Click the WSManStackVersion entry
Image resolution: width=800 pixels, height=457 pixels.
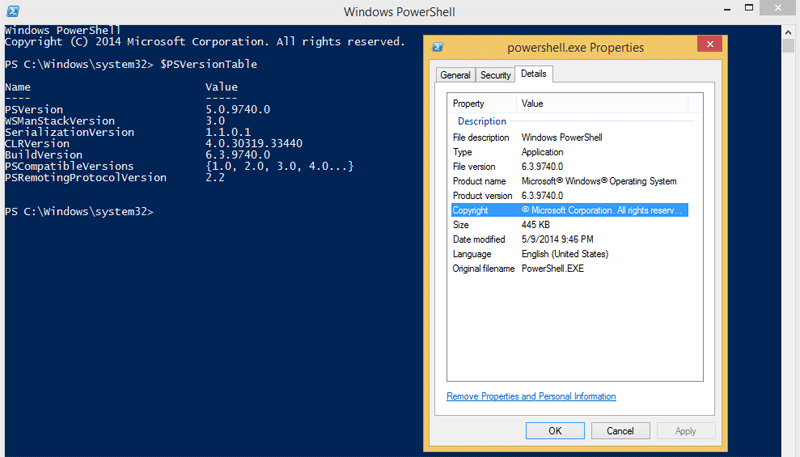tap(60, 121)
